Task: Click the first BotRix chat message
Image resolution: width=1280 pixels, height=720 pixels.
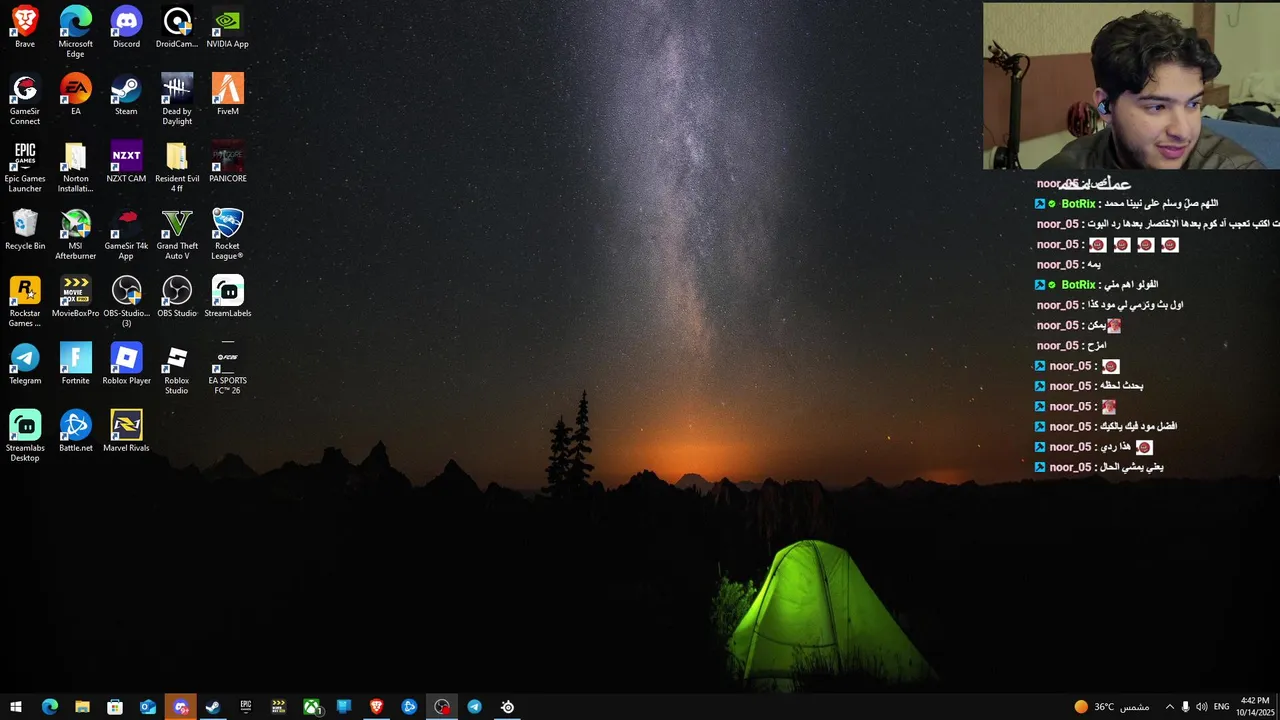Action: [x=1127, y=204]
